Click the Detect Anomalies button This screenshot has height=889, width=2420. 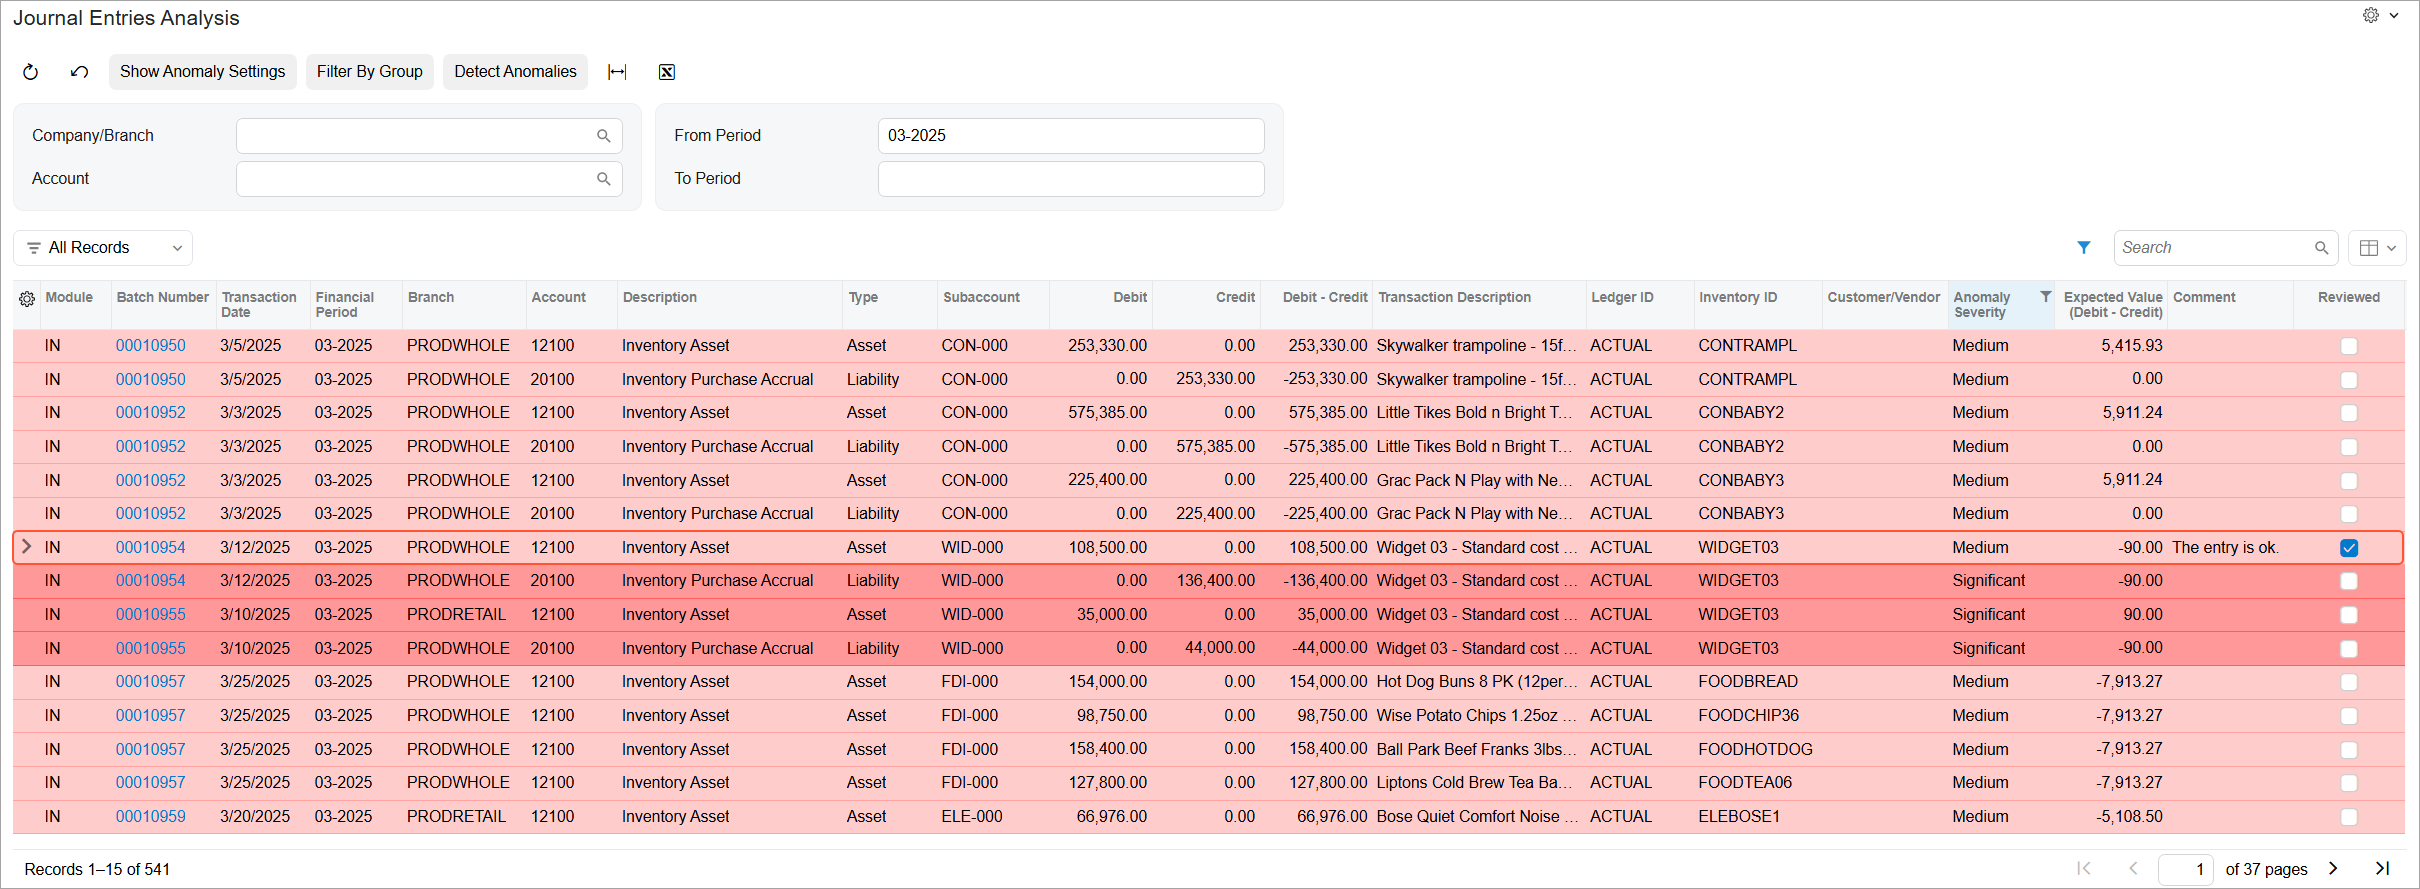(515, 72)
